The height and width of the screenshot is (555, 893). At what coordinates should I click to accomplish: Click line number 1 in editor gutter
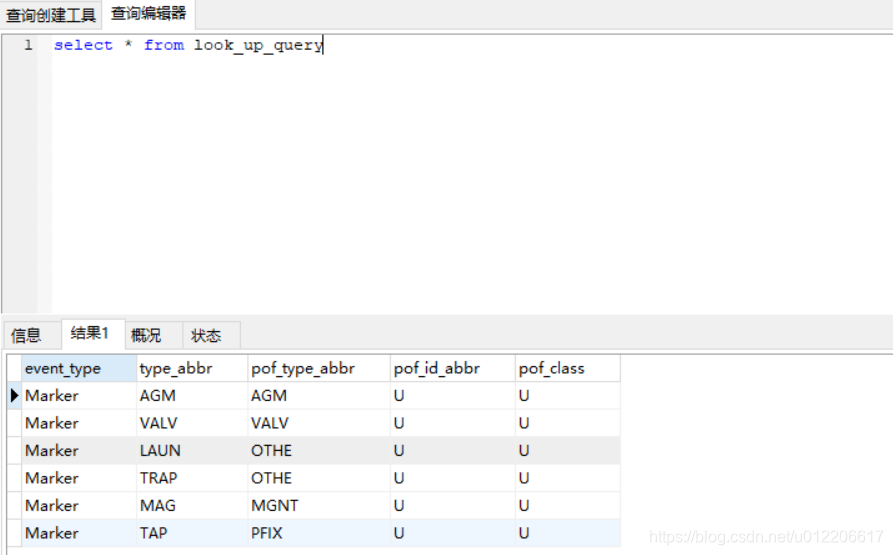(x=28, y=45)
